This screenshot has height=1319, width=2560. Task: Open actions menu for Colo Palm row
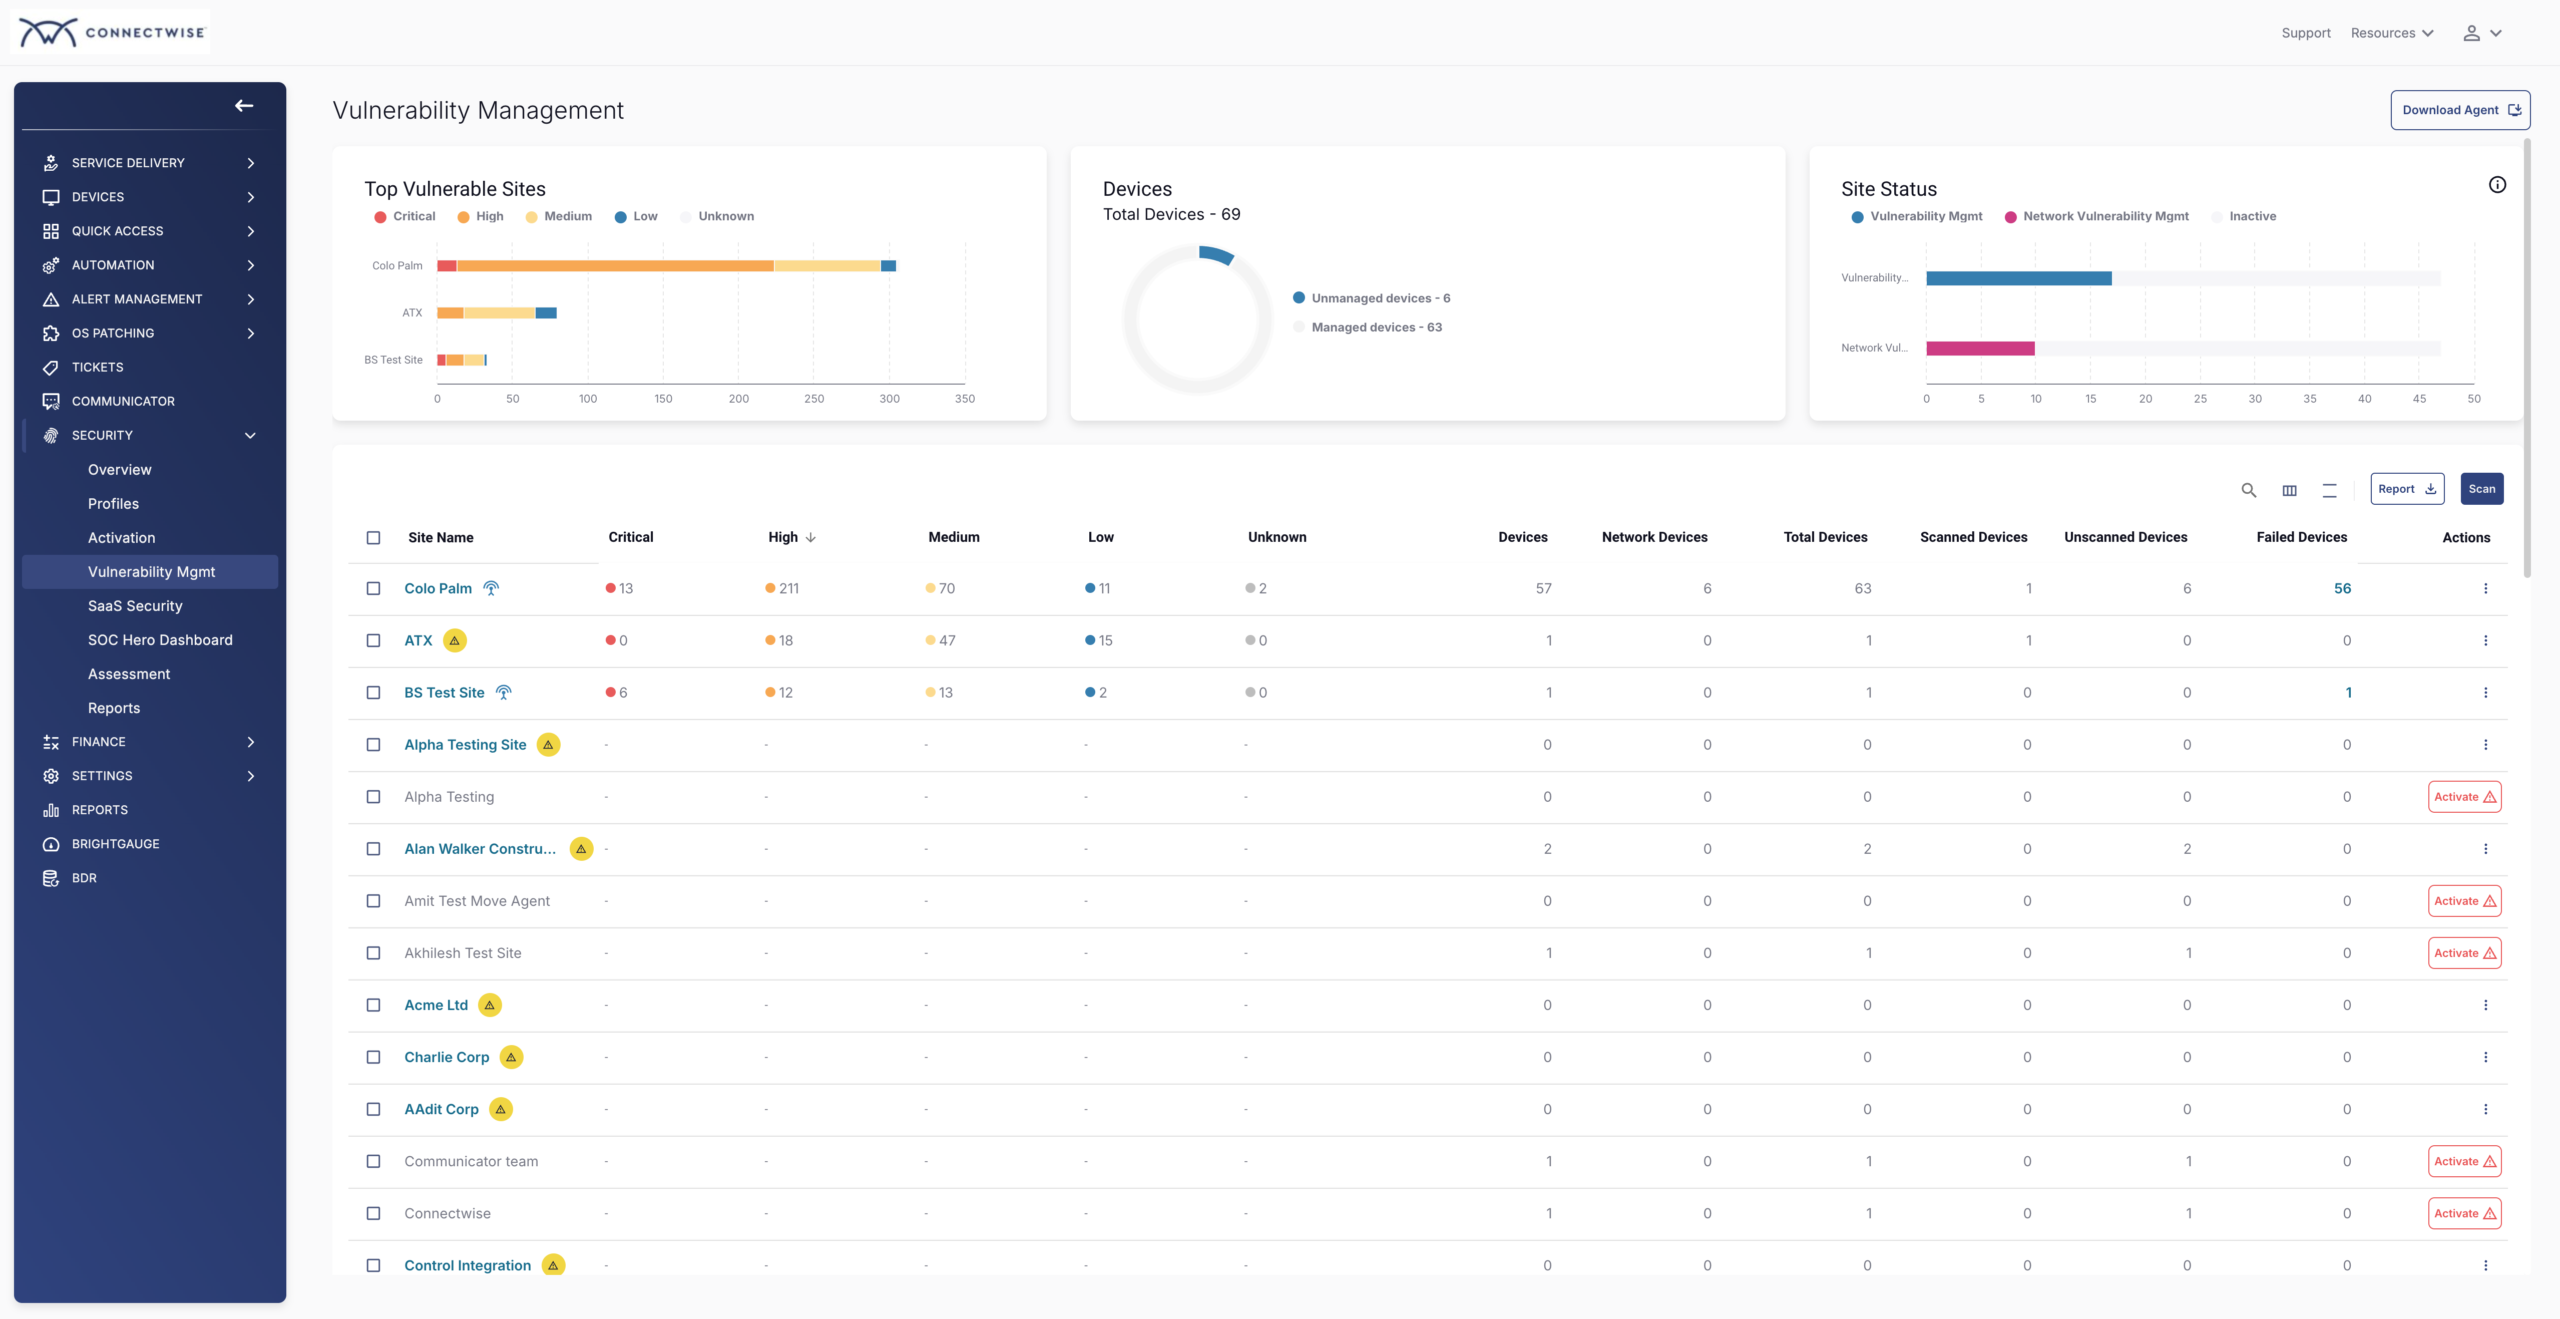pyautogui.click(x=2485, y=589)
